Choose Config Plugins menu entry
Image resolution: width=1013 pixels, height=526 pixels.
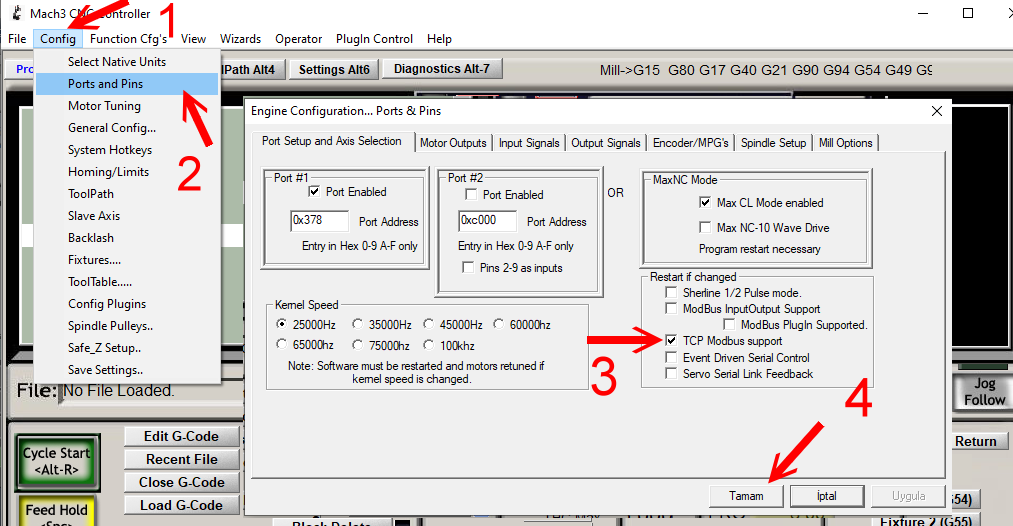[127, 304]
